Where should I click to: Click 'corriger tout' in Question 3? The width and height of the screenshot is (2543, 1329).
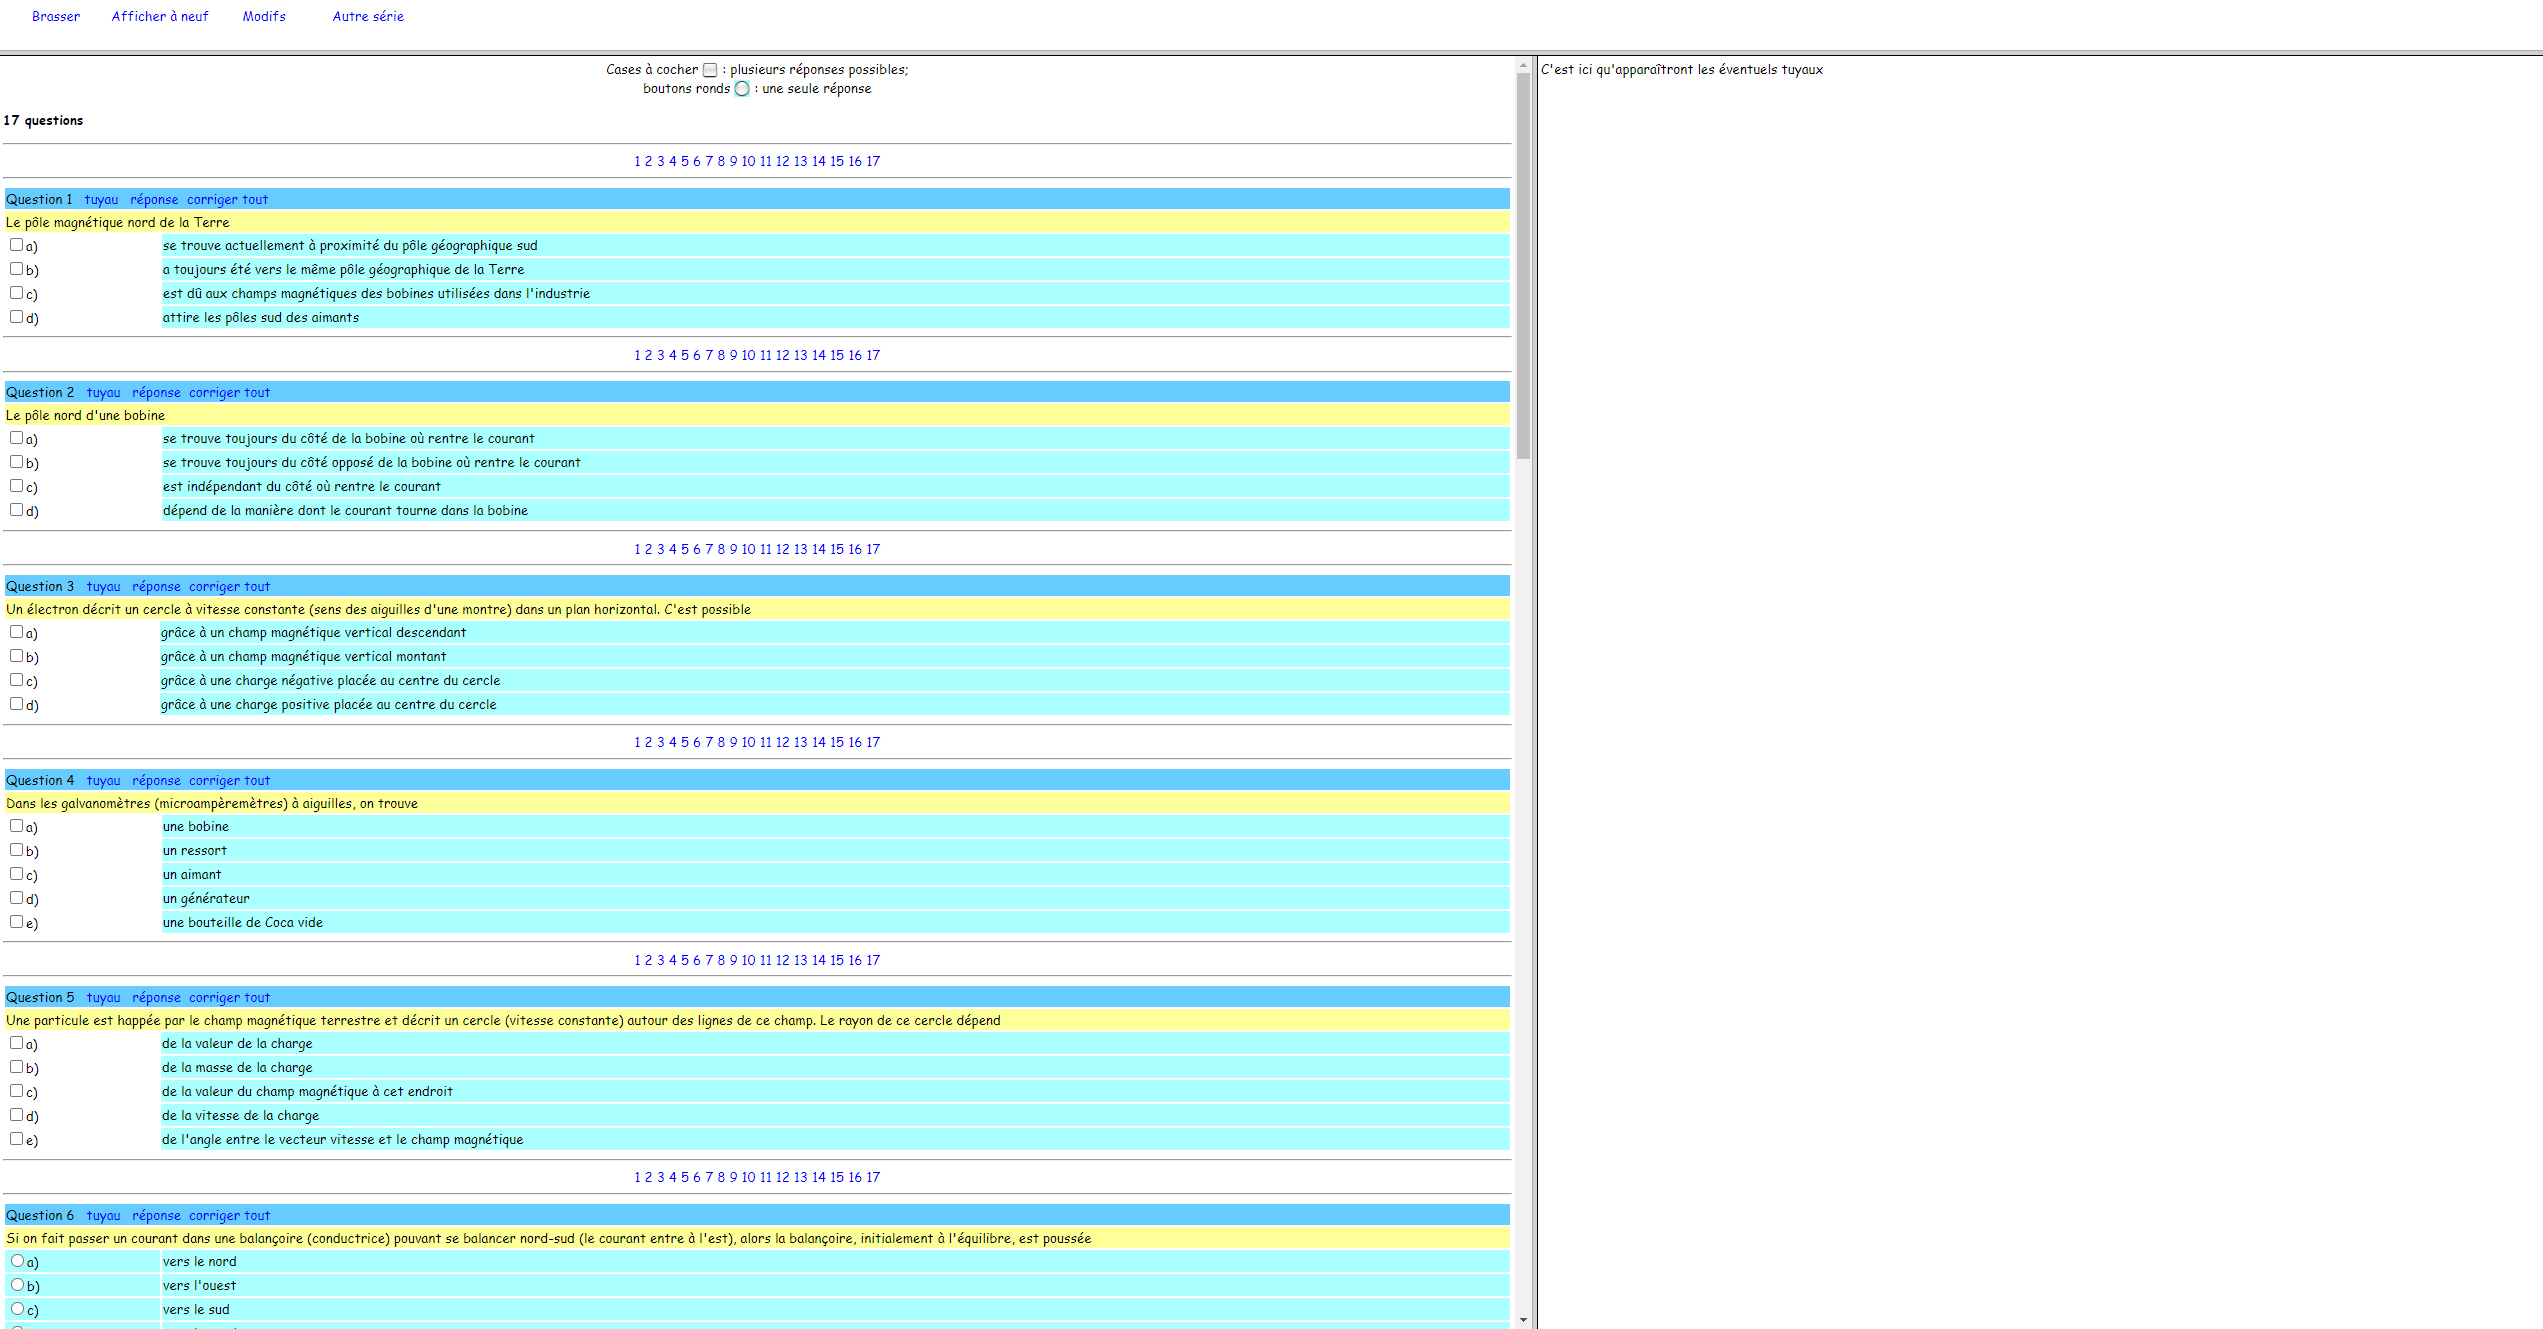229,586
